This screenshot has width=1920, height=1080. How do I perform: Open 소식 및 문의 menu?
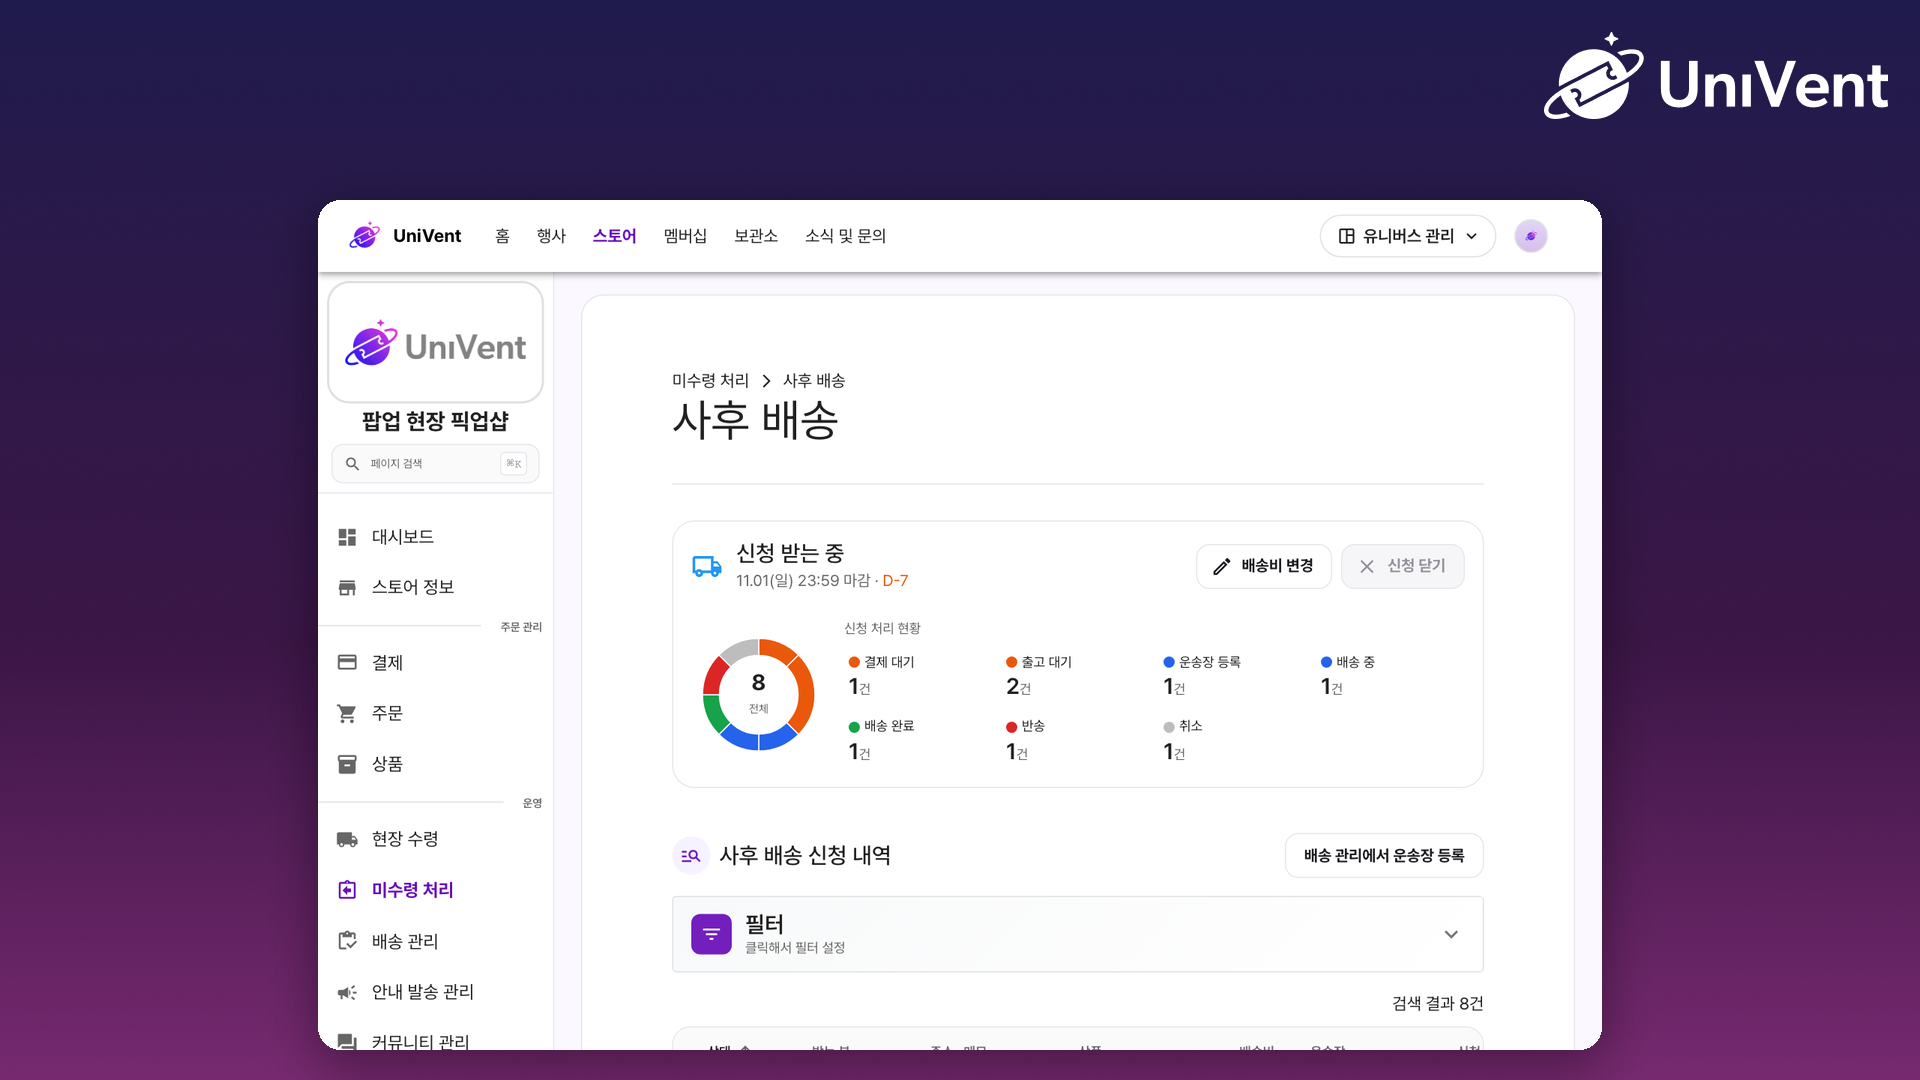point(845,236)
